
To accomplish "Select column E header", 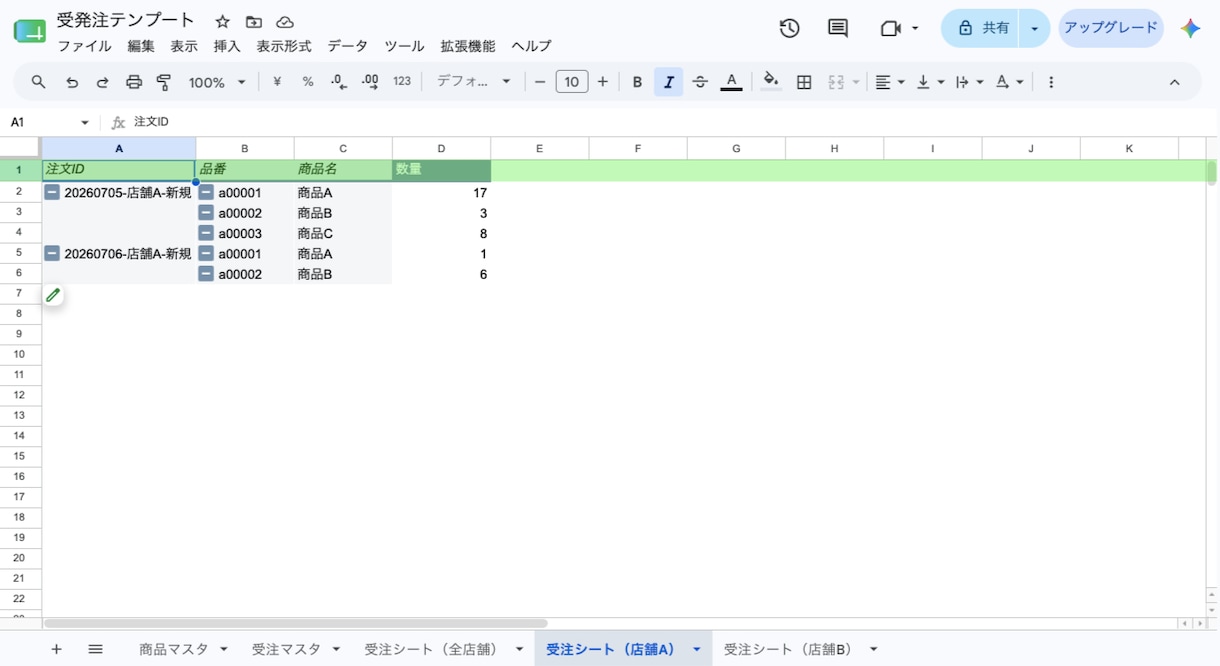I will 539,148.
